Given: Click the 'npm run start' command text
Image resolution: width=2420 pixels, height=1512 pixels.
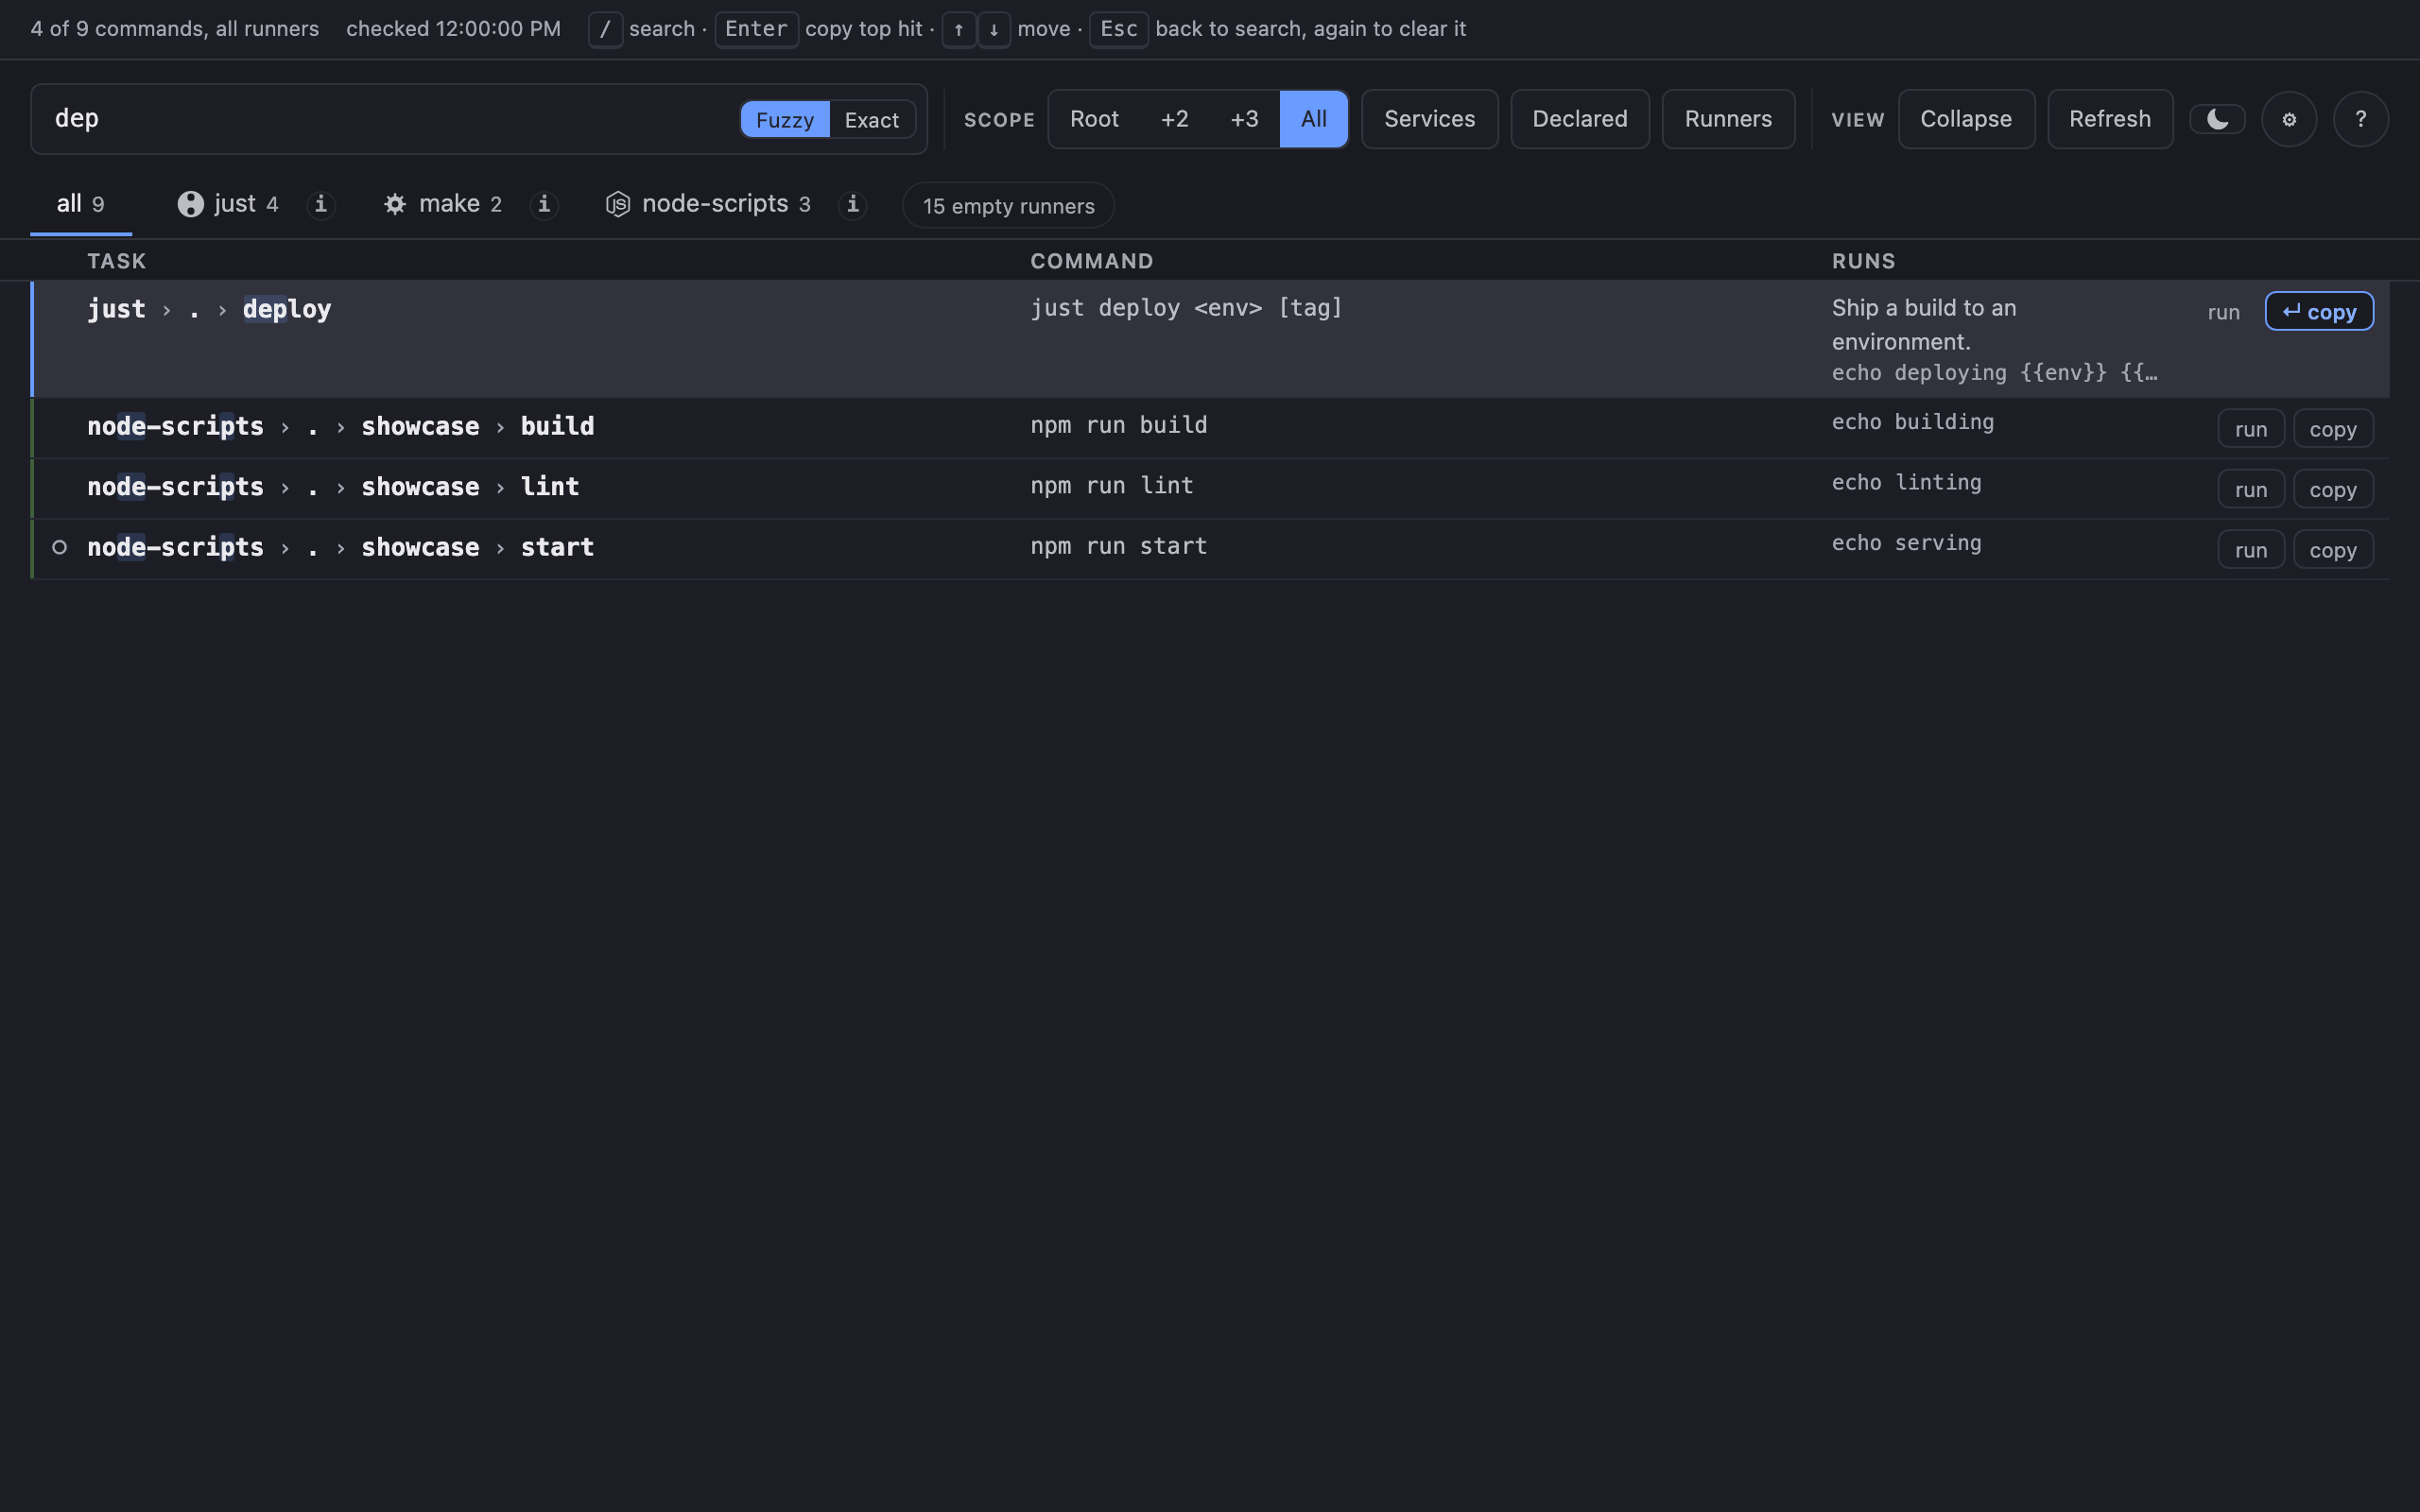Looking at the screenshot, I should [1118, 546].
